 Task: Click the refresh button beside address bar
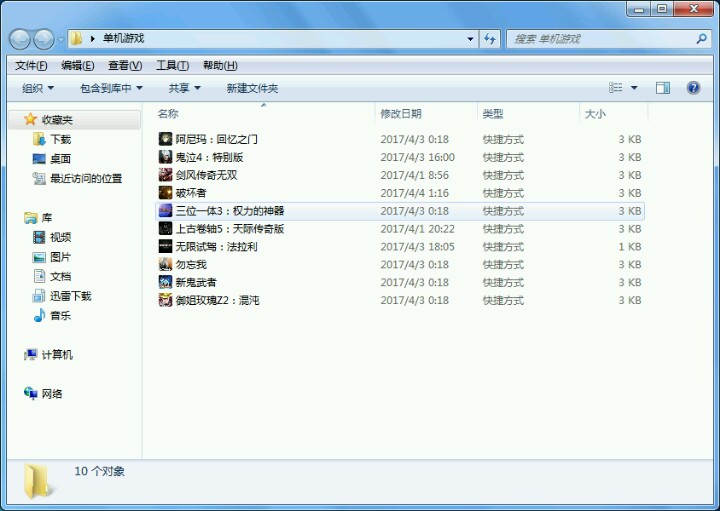[x=490, y=39]
